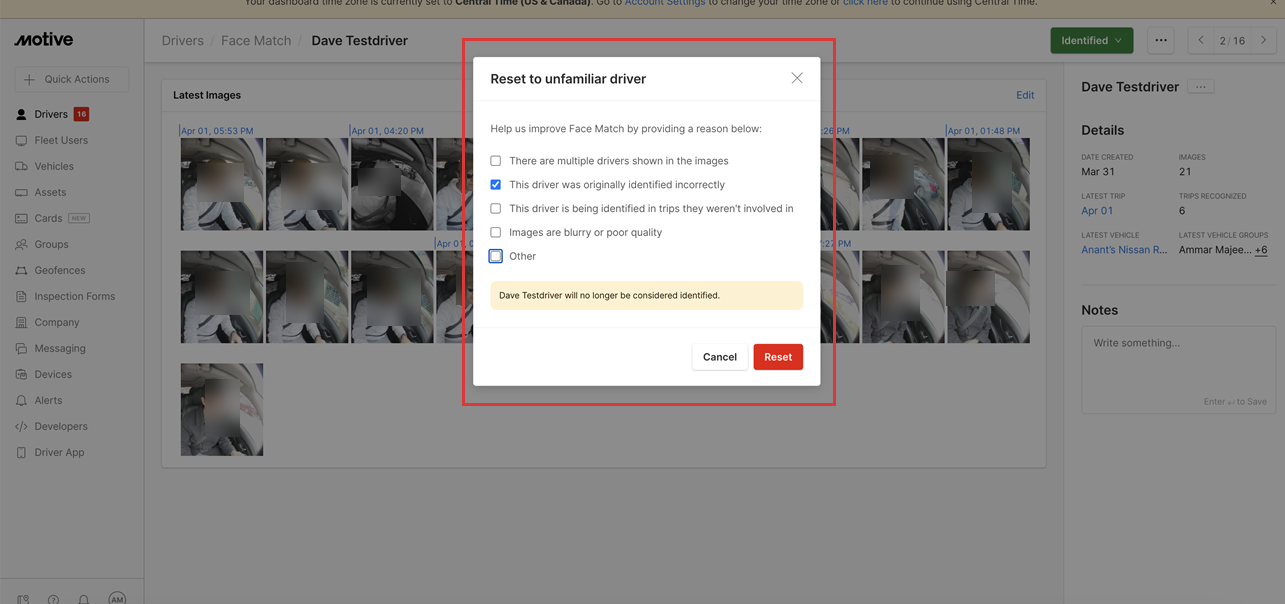The image size is (1285, 604).
Task: Uncheck 'This driver was originally identified incorrectly'
Action: [495, 185]
